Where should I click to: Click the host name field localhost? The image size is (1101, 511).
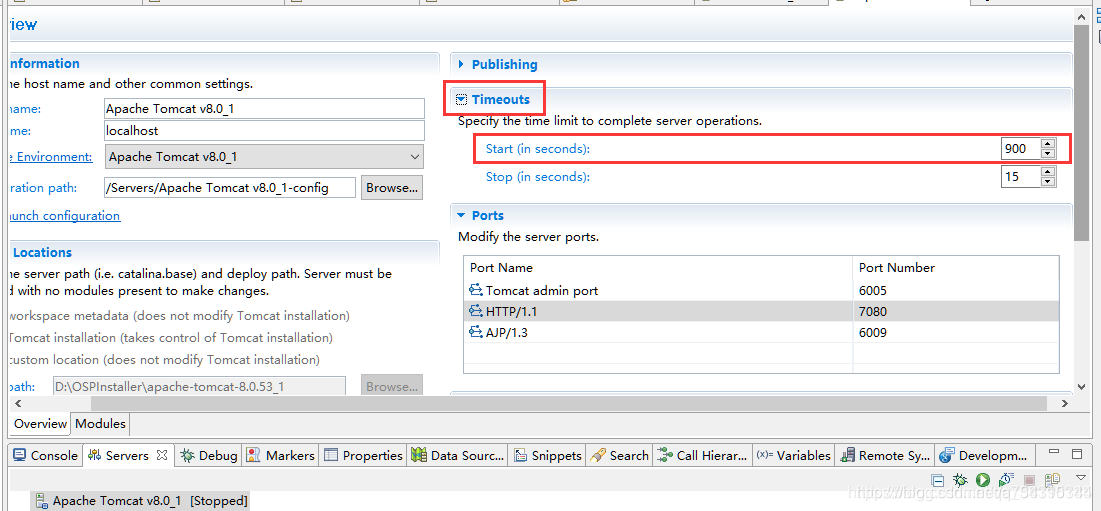click(x=264, y=131)
